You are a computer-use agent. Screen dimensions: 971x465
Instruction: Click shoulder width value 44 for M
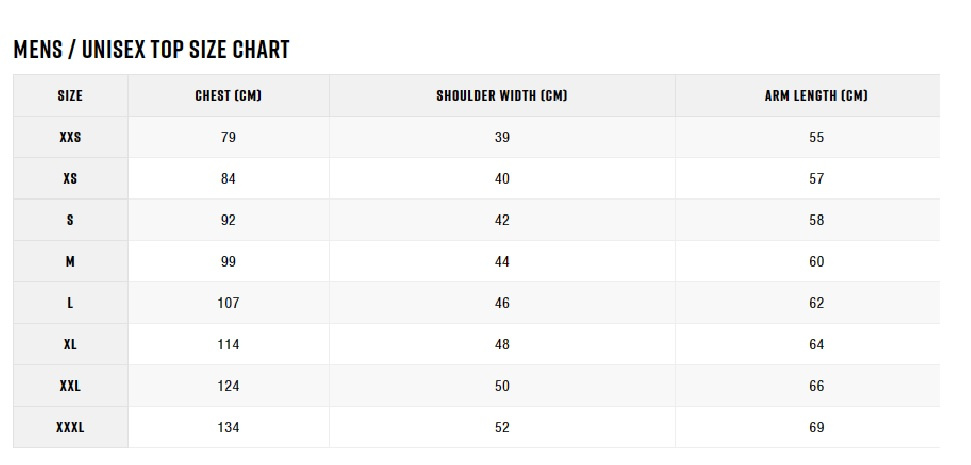502,261
